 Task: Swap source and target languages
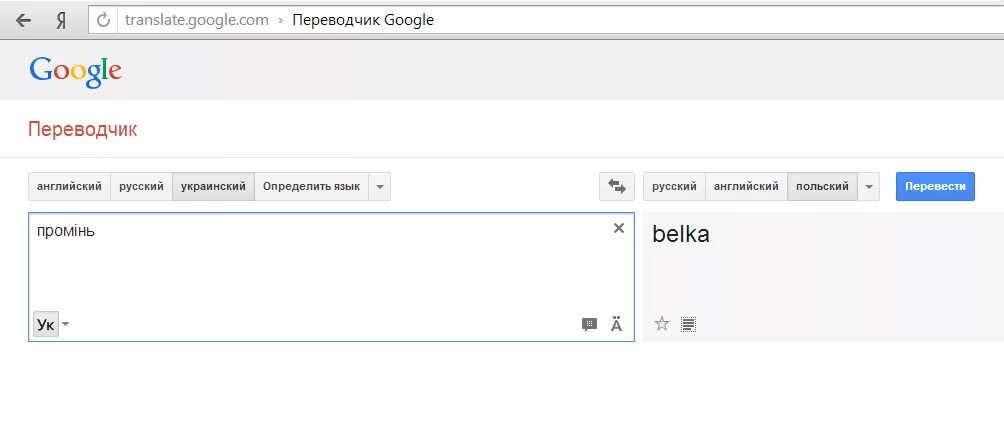(x=616, y=187)
